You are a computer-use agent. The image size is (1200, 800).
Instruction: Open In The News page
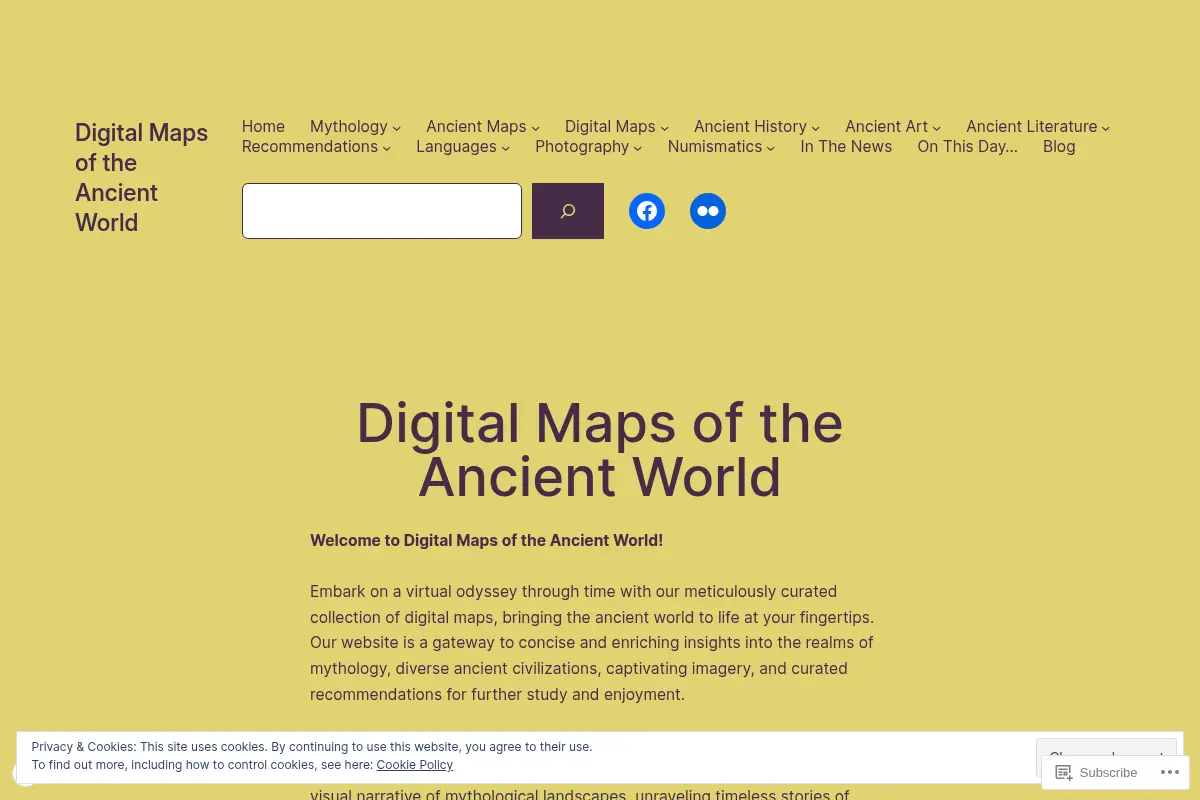[846, 146]
